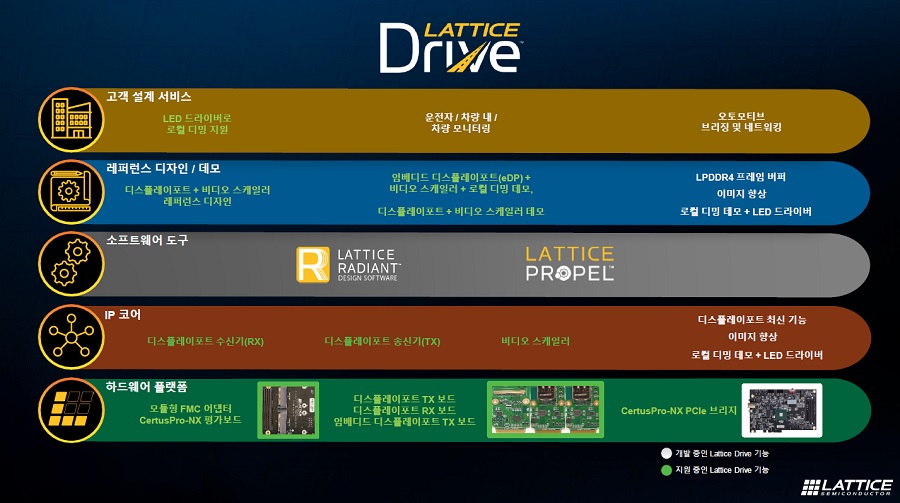Image resolution: width=900 pixels, height=503 pixels.
Task: Click '디스플레이포트 + 비디오 스케일러 레퍼런스 디자인' text
Action: [197, 195]
